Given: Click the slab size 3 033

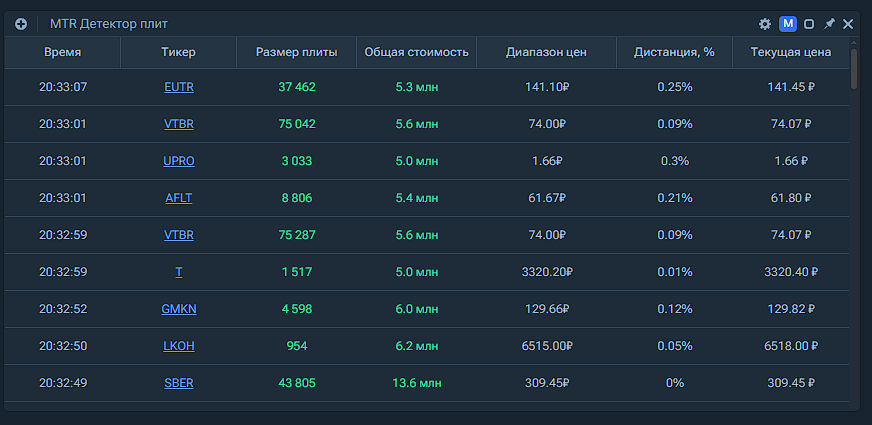Looking at the screenshot, I should click(x=297, y=161).
